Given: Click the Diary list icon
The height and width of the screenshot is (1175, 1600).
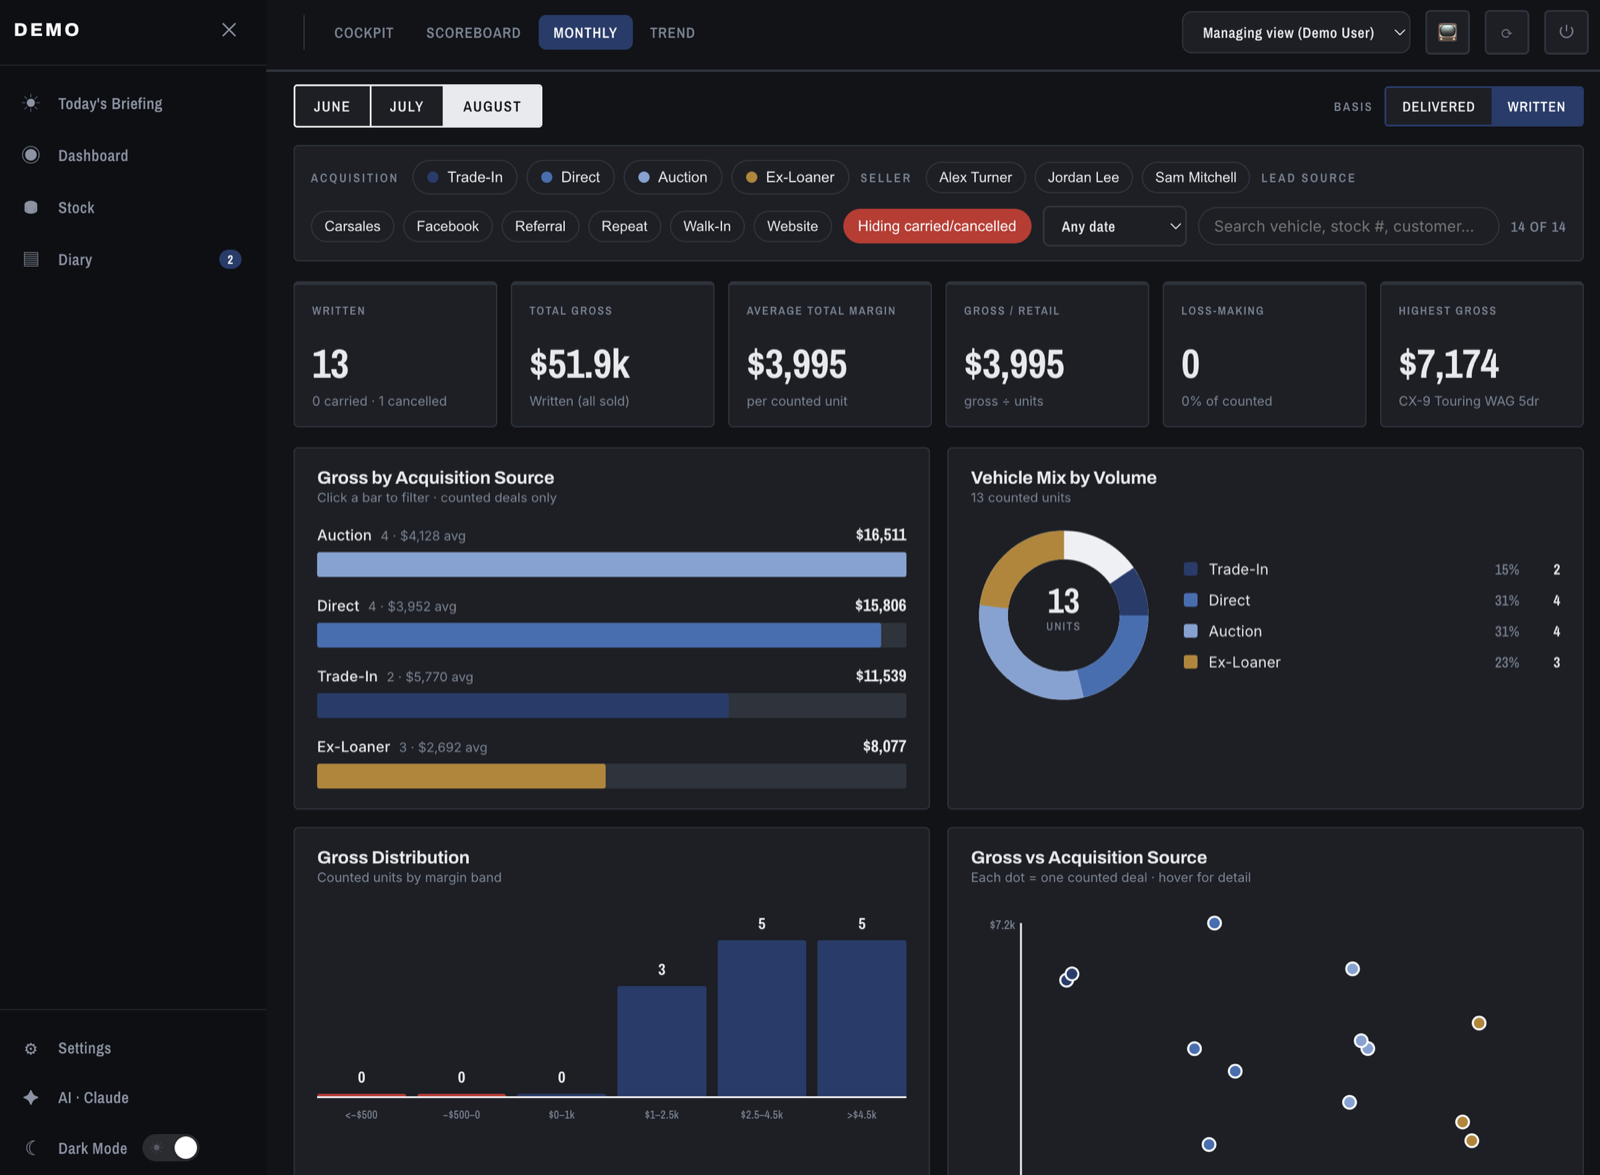Looking at the screenshot, I should (31, 259).
